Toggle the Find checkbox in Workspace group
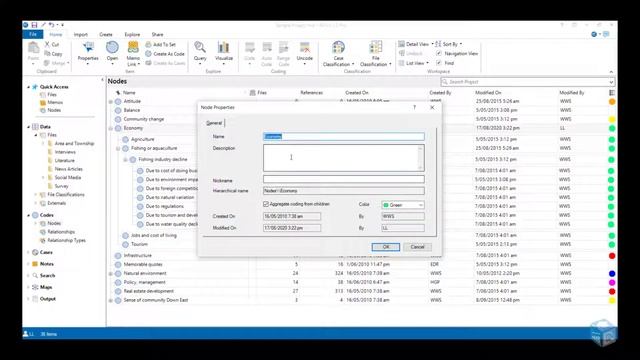 (x=439, y=63)
